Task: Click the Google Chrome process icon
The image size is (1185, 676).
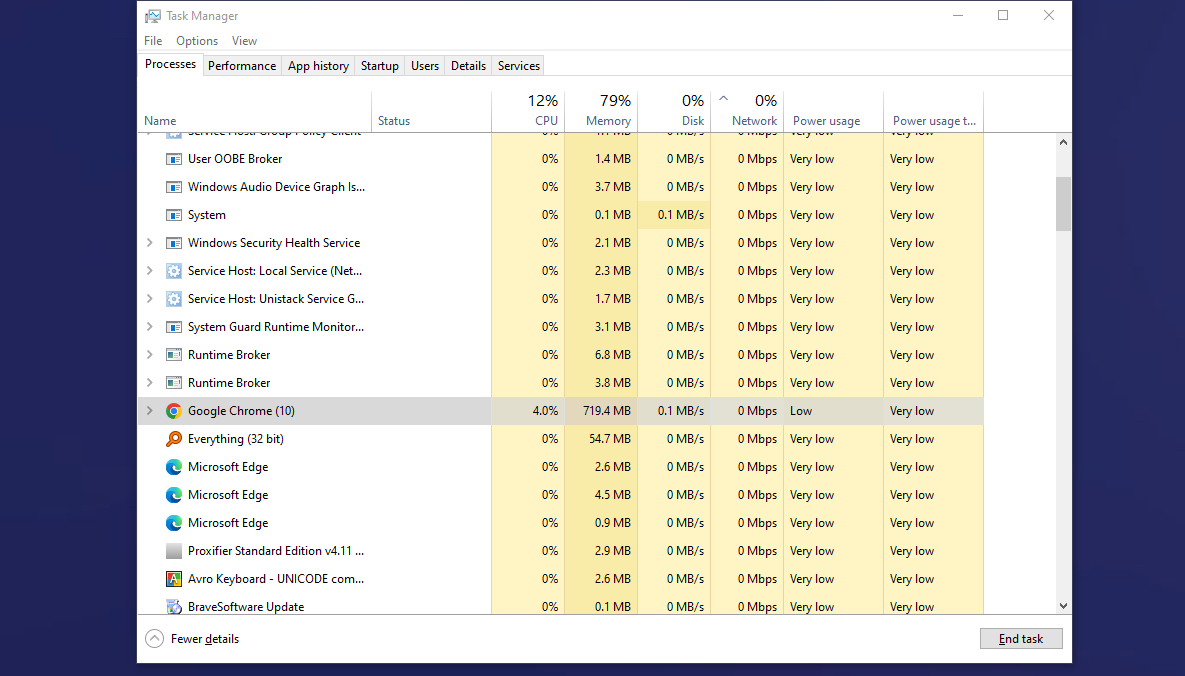Action: pyautogui.click(x=173, y=411)
